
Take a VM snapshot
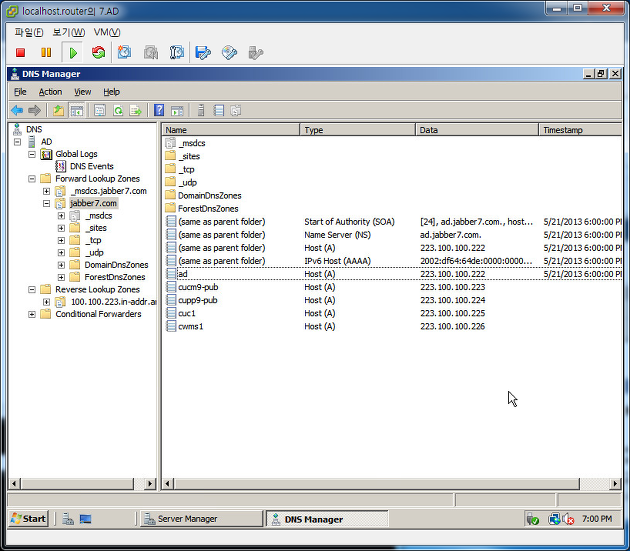[x=124, y=53]
